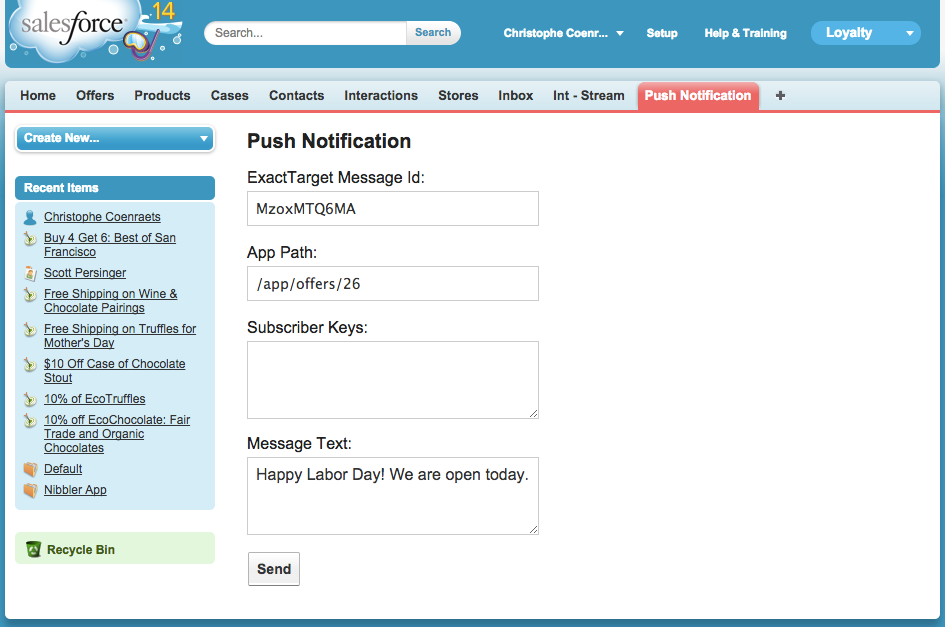Open the Interactions tab
The height and width of the screenshot is (627, 945).
[381, 95]
